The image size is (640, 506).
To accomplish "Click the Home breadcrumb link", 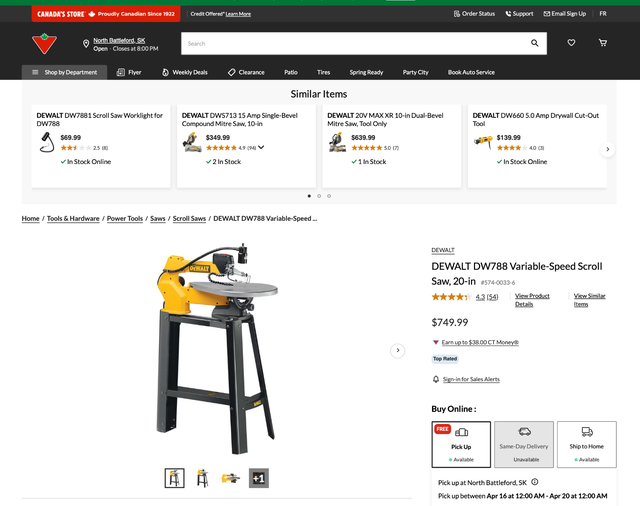I will (x=31, y=218).
